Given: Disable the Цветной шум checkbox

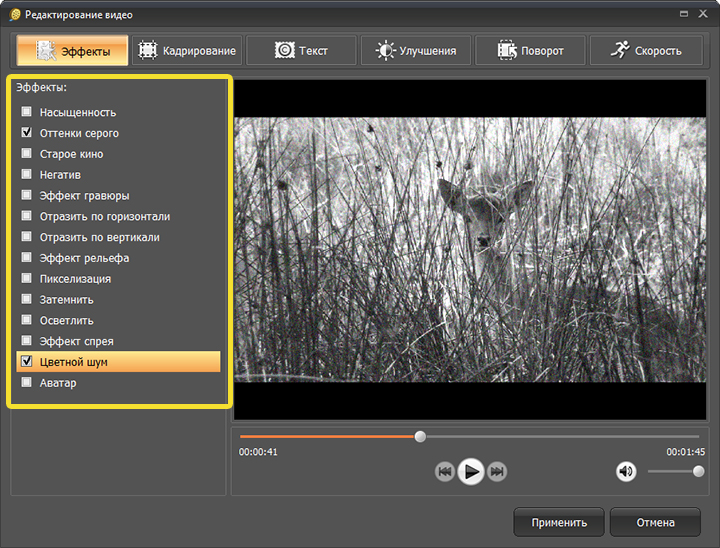Looking at the screenshot, I should coord(27,362).
